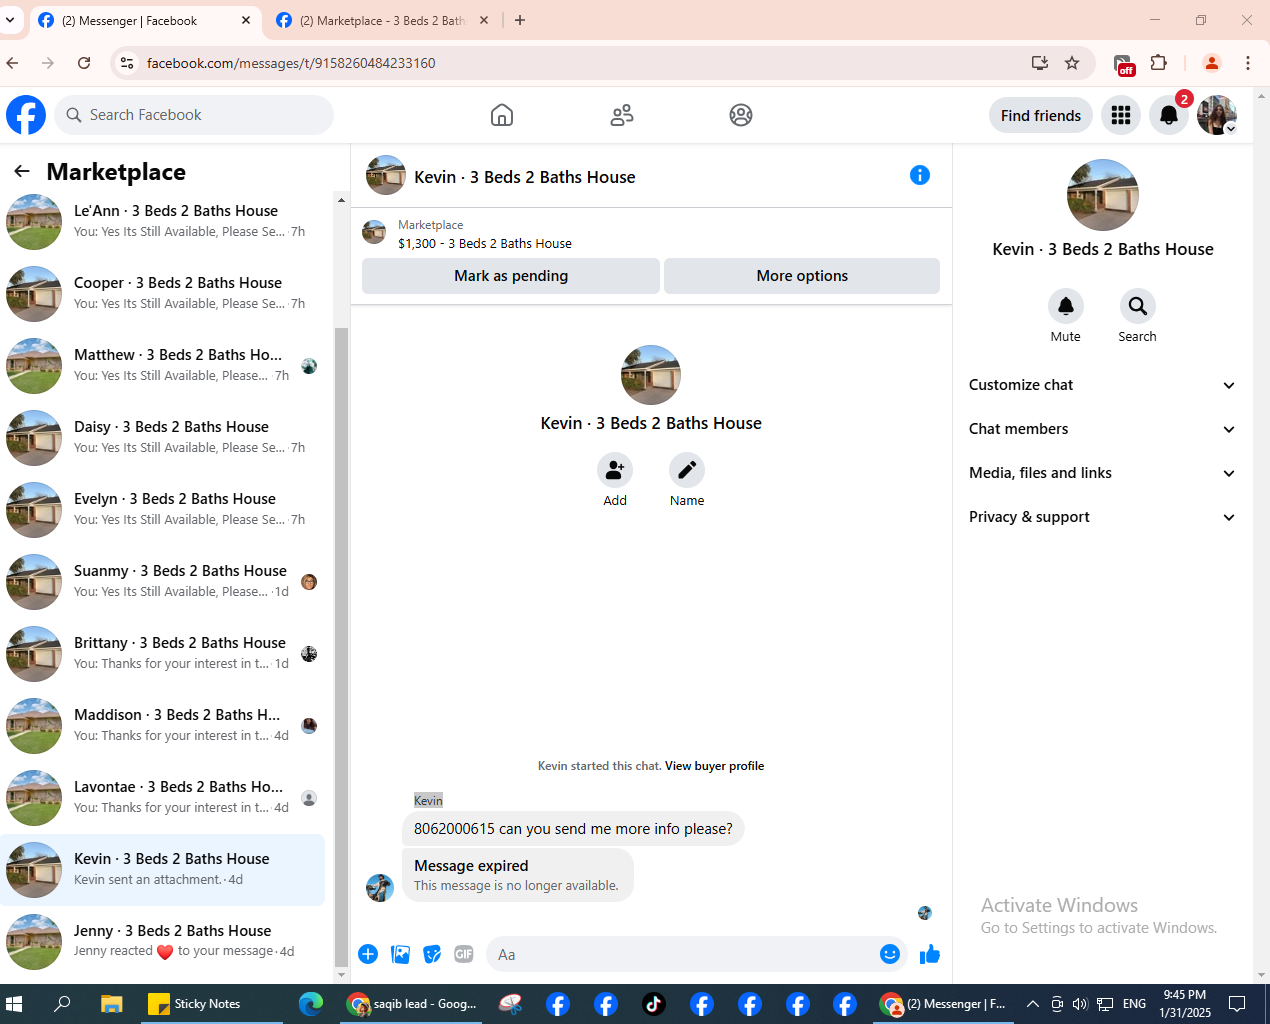Open the browser extensions puzzle icon
Screen dimensions: 1270x1024
click(1159, 63)
